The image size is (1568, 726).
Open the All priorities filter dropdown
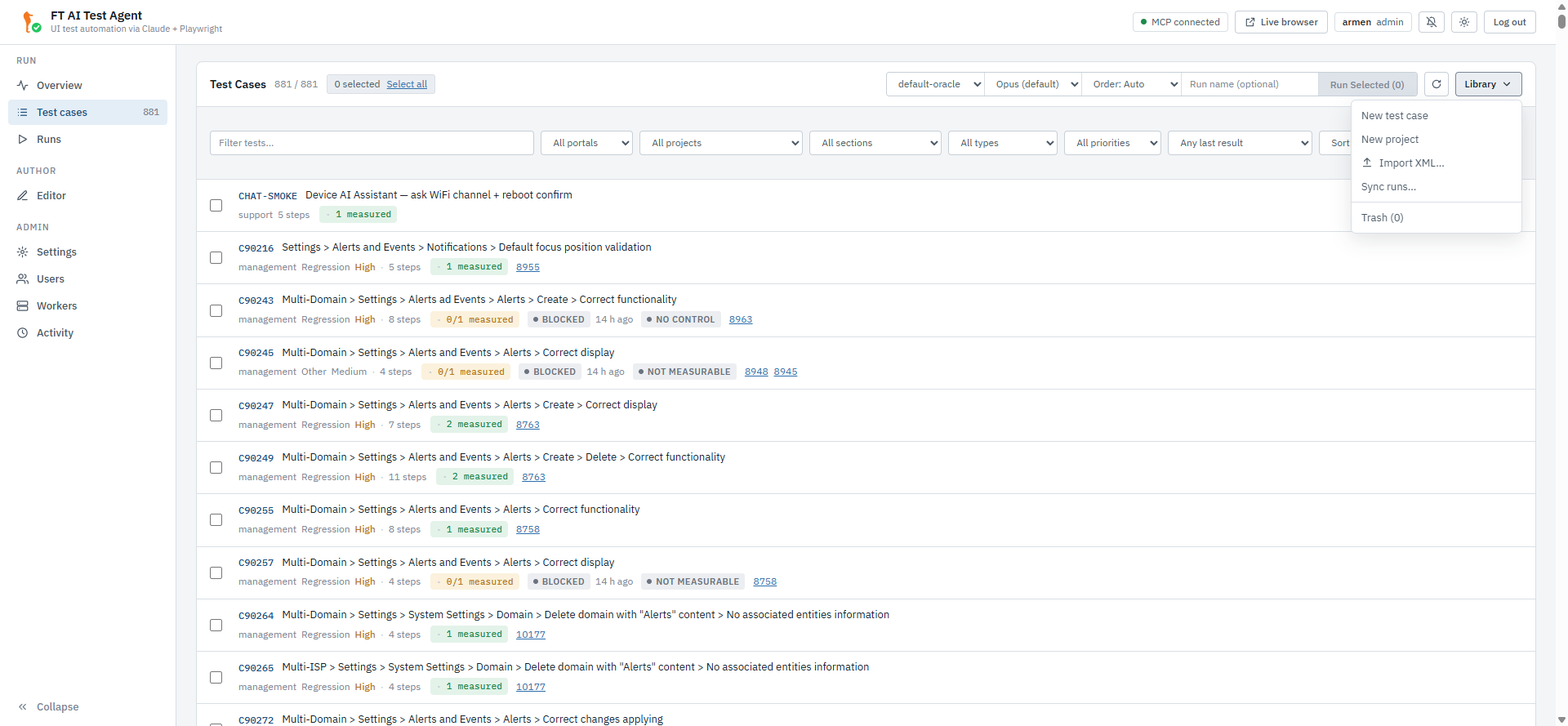click(x=1113, y=143)
